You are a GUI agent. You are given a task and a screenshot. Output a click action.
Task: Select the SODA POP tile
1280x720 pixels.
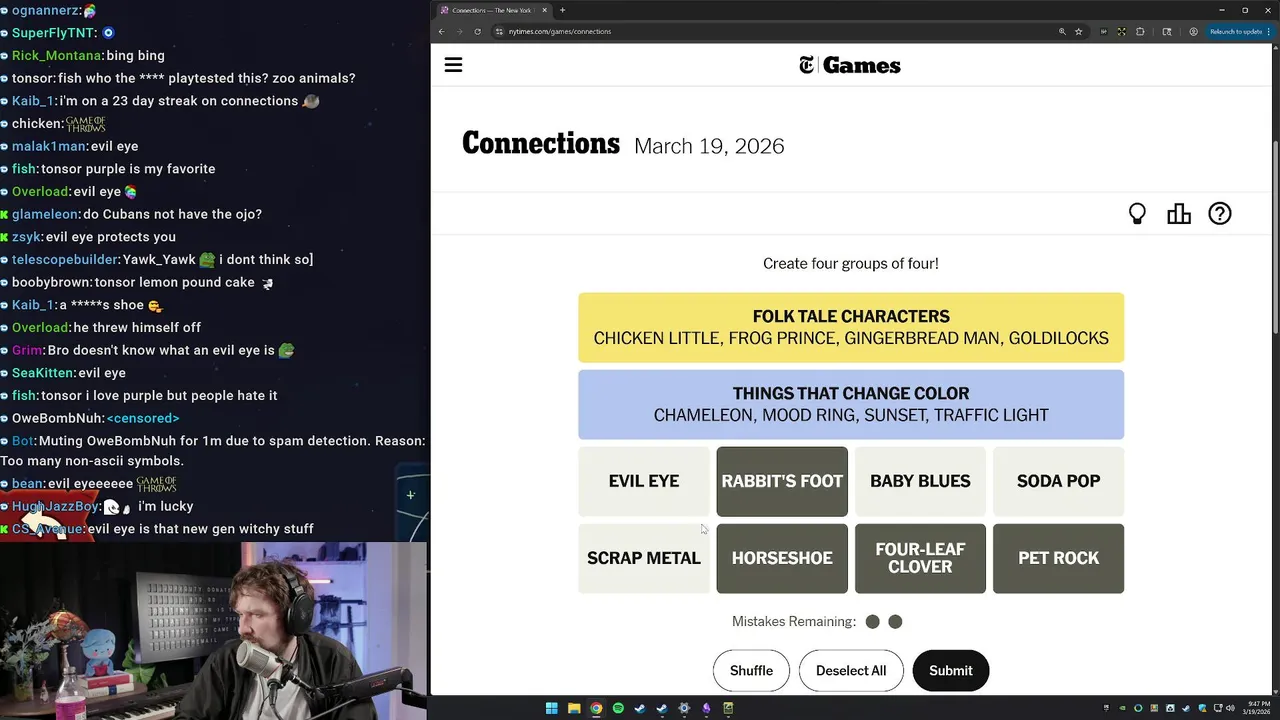click(1058, 481)
